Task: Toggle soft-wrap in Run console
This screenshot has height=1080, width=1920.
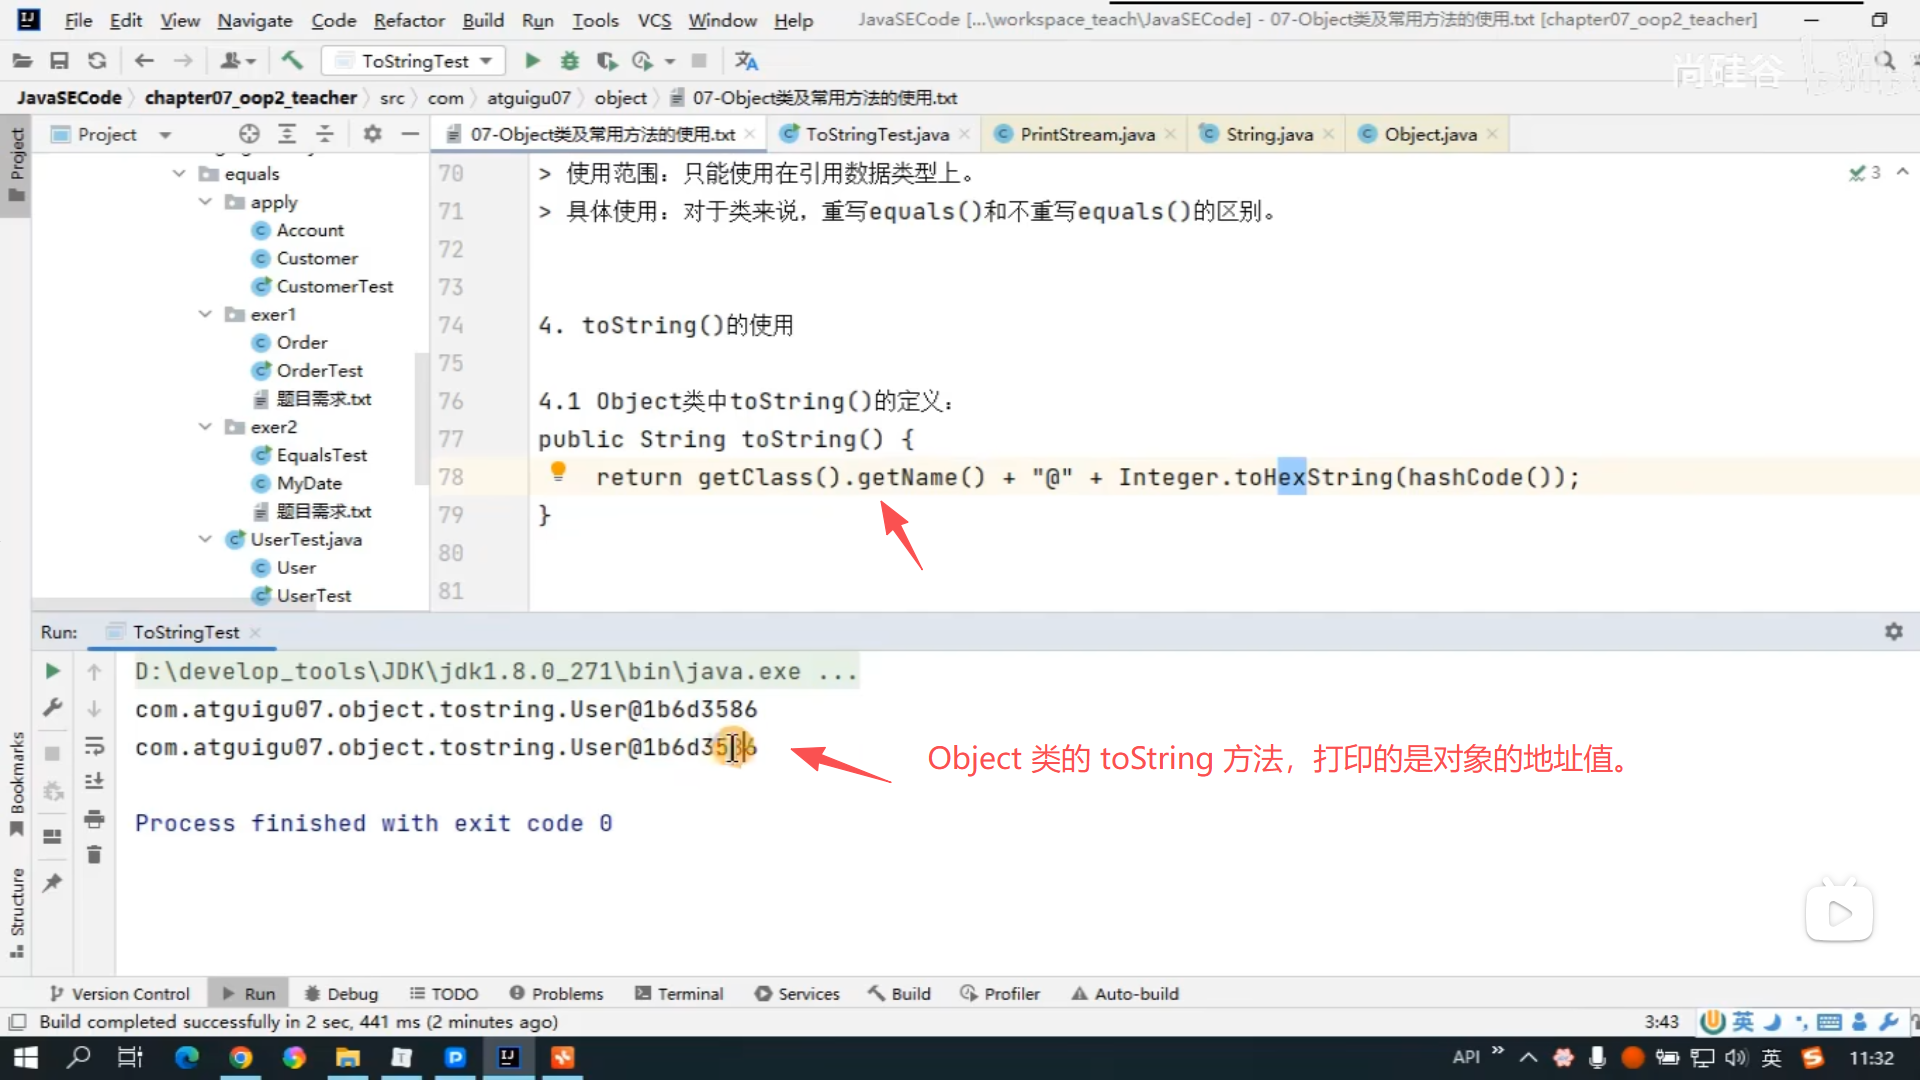Action: click(94, 746)
